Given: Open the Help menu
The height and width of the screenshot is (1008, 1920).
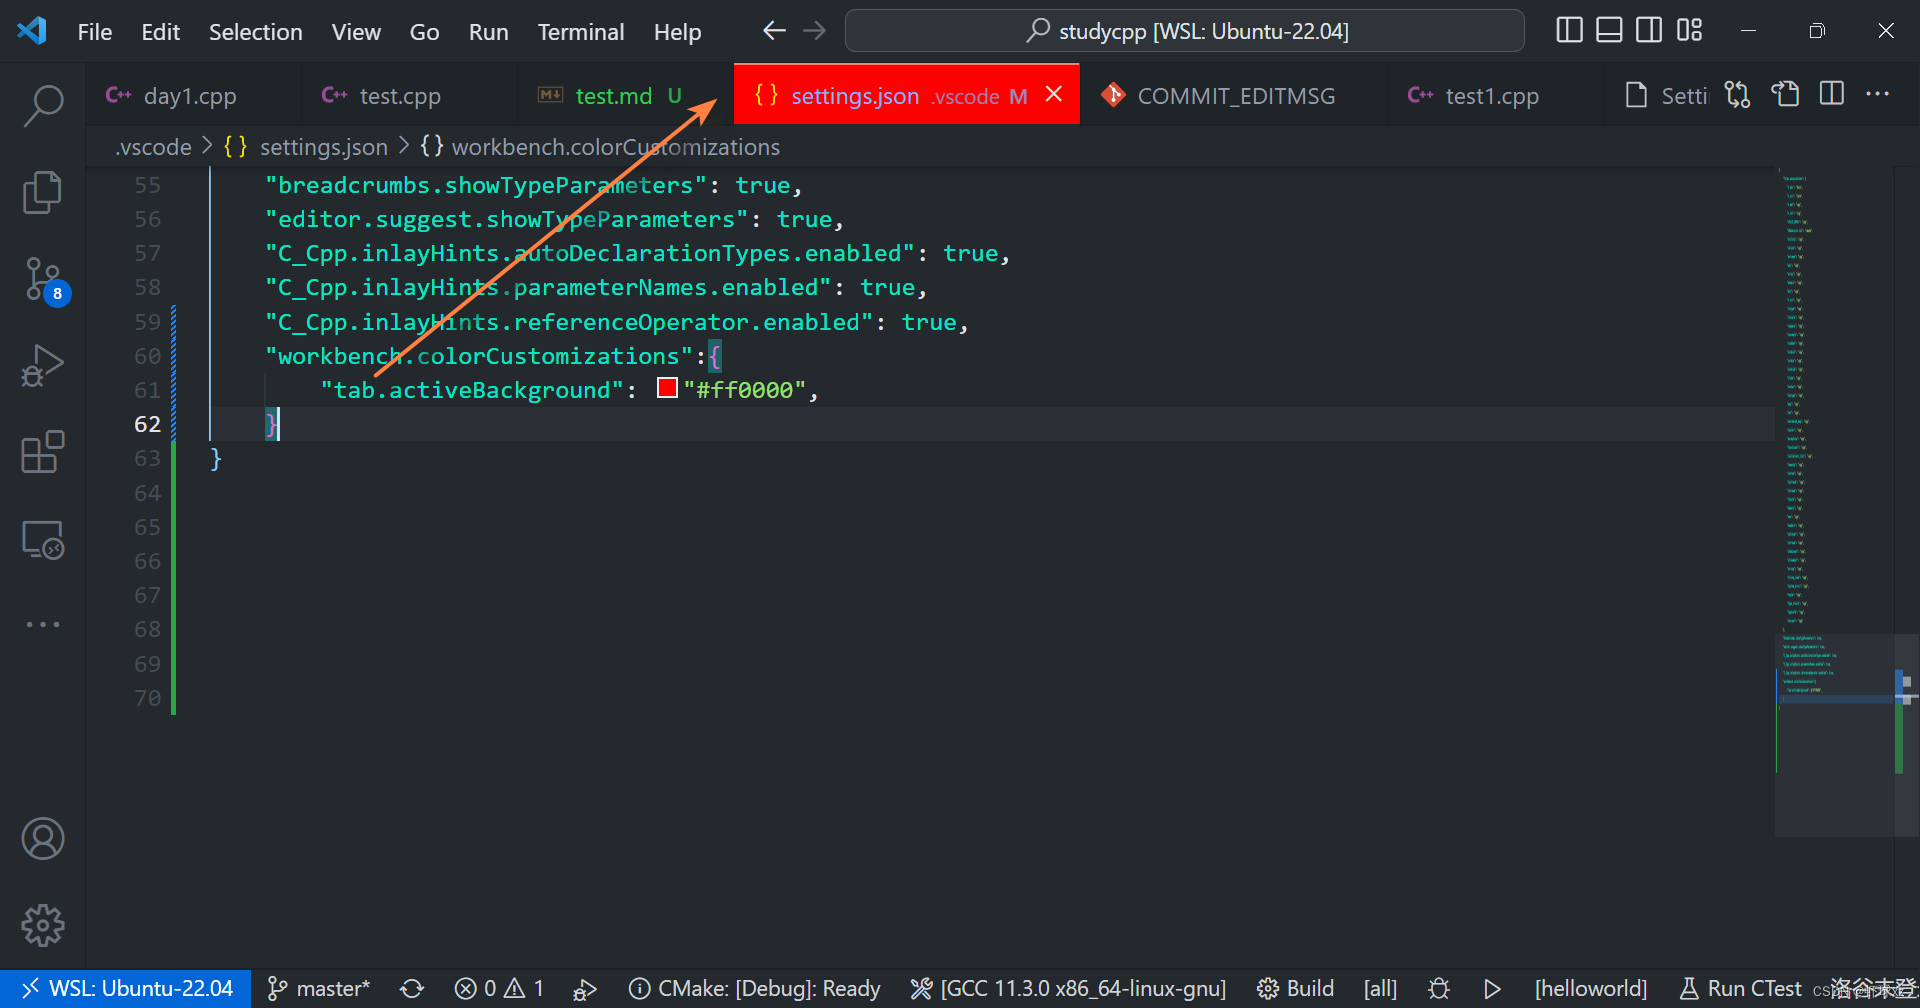Looking at the screenshot, I should (677, 32).
